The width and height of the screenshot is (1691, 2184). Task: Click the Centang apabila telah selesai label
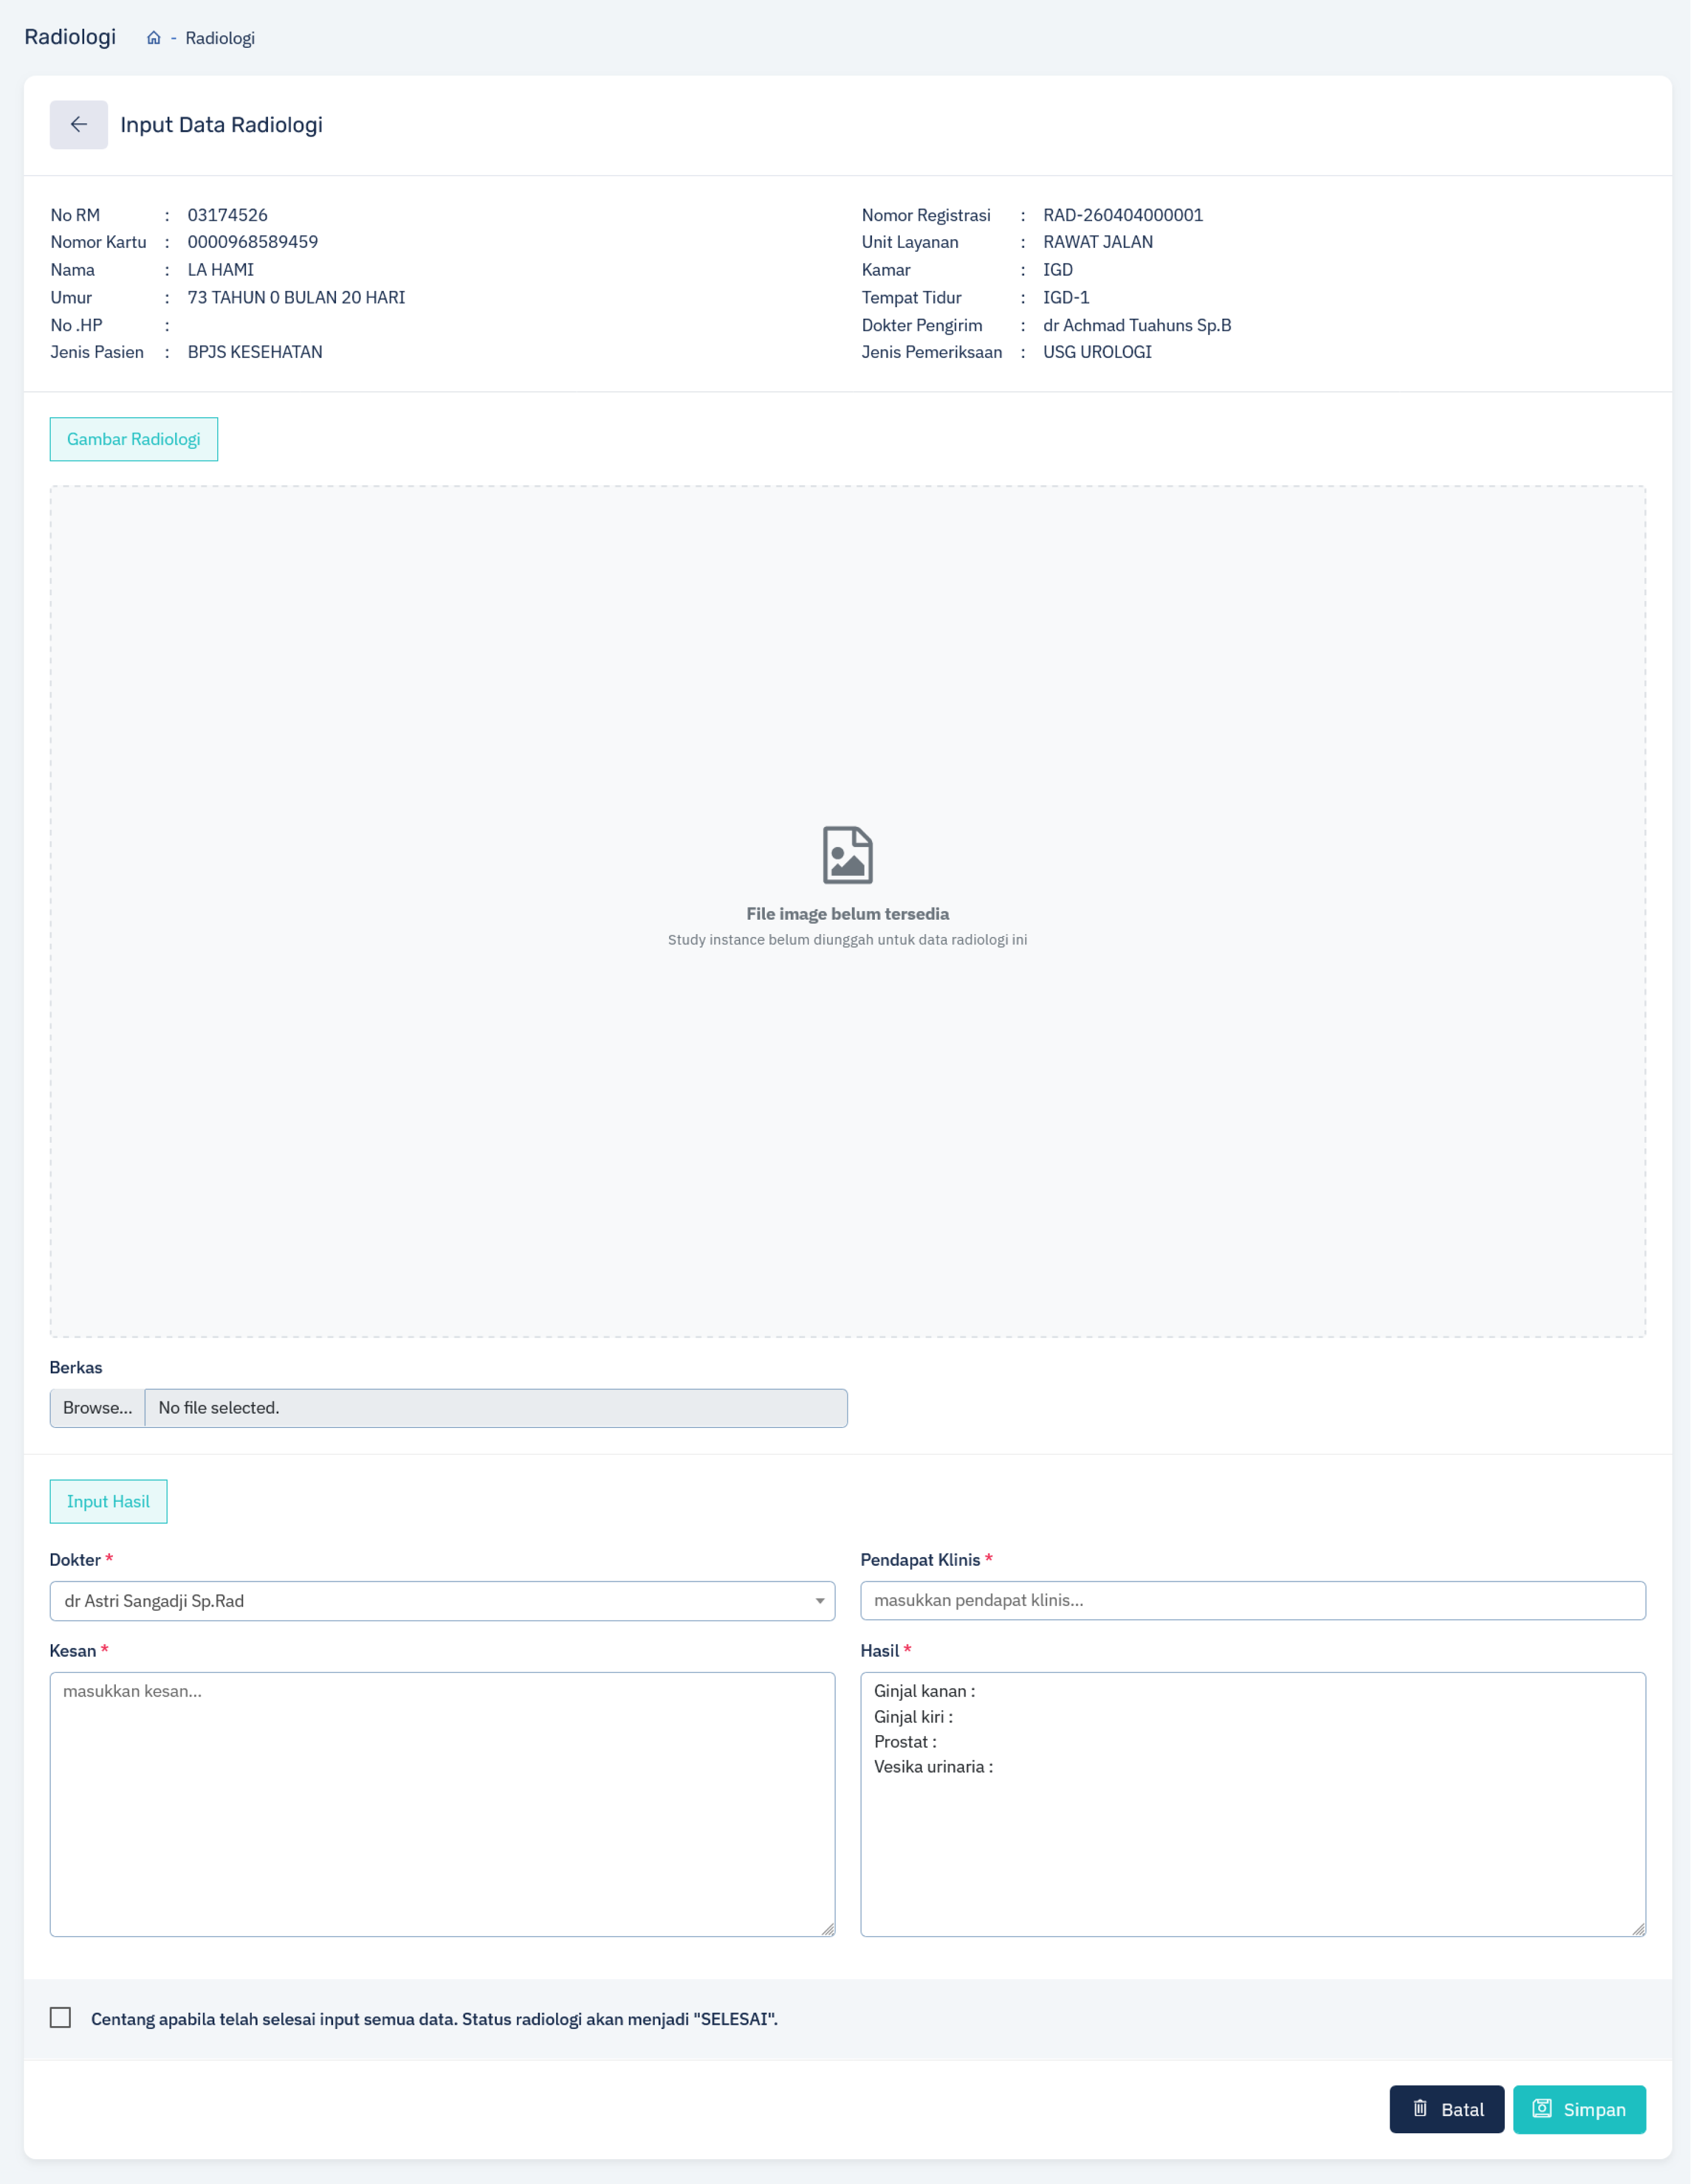click(434, 2019)
